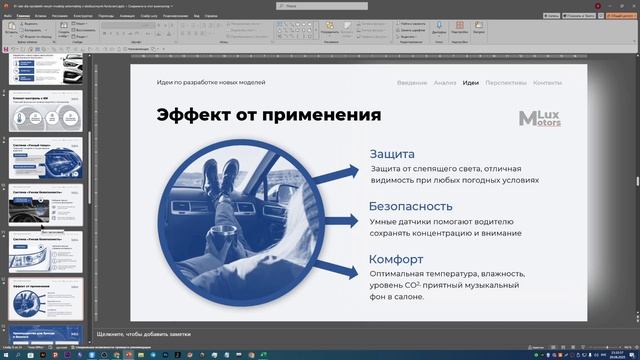
Task: Open the File (Файл) tab
Action: coord(7,16)
